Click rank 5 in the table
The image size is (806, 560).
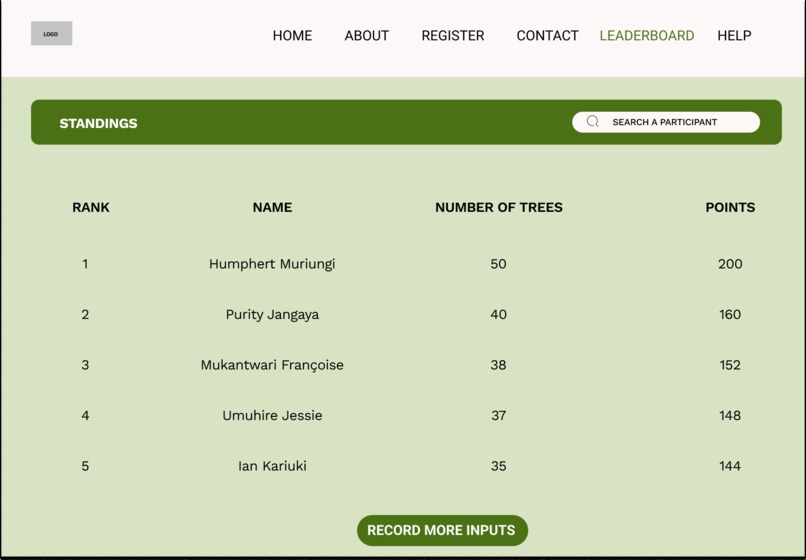[85, 466]
